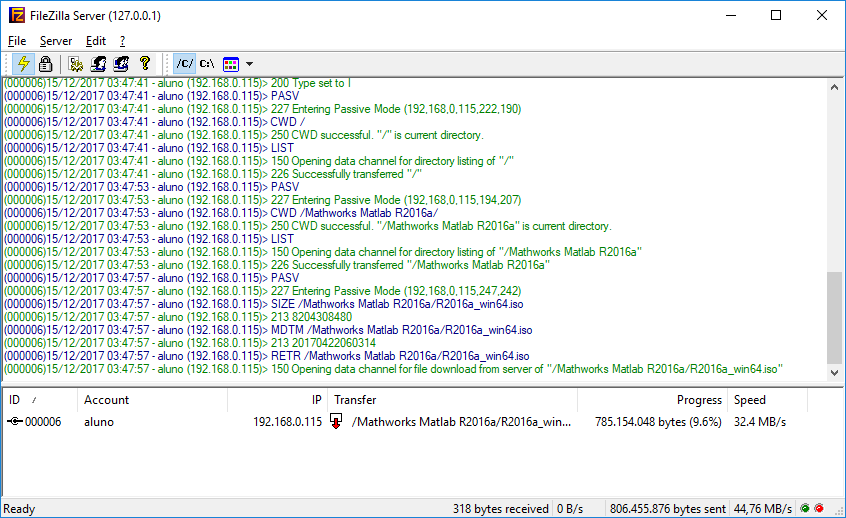Sort connections by IP column header
The image size is (846, 518).
pos(277,400)
